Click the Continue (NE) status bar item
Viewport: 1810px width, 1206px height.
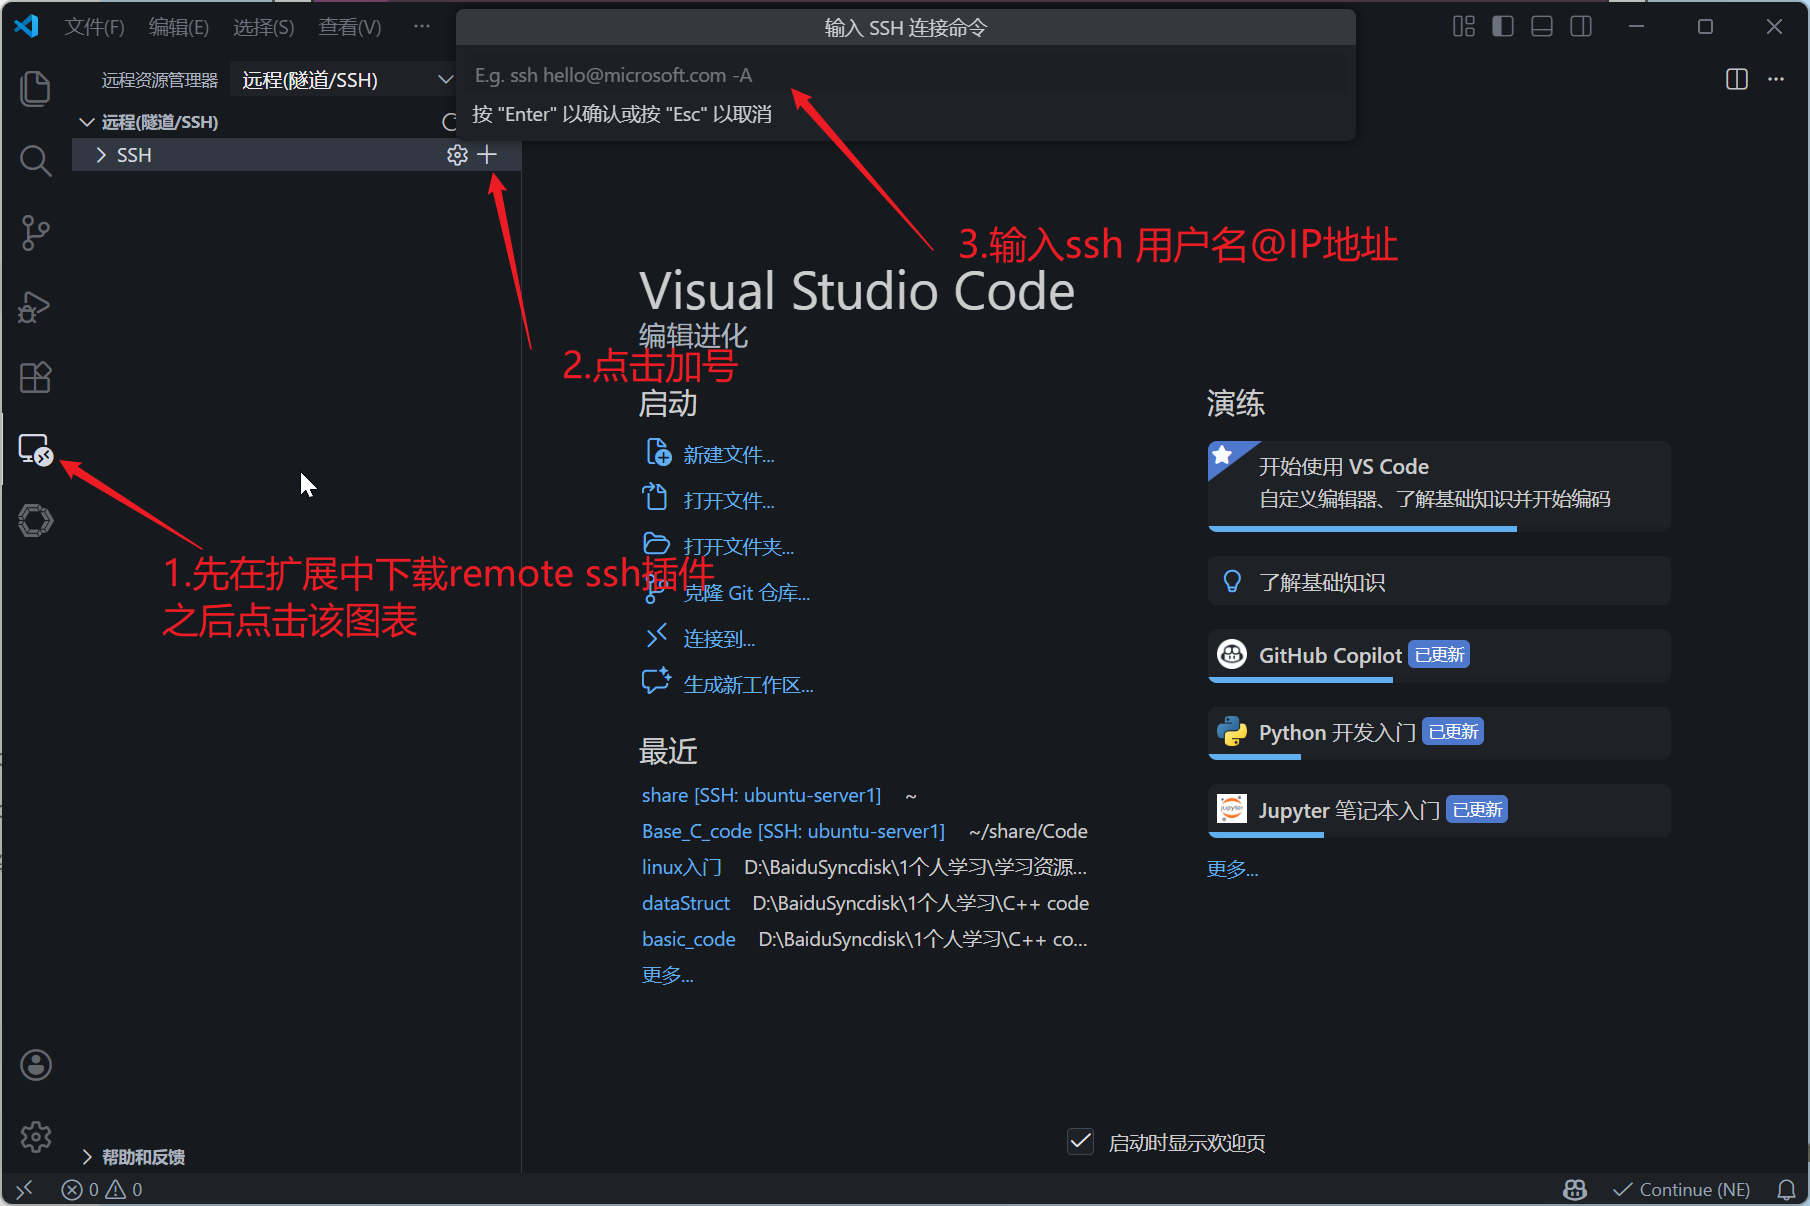(1682, 1189)
